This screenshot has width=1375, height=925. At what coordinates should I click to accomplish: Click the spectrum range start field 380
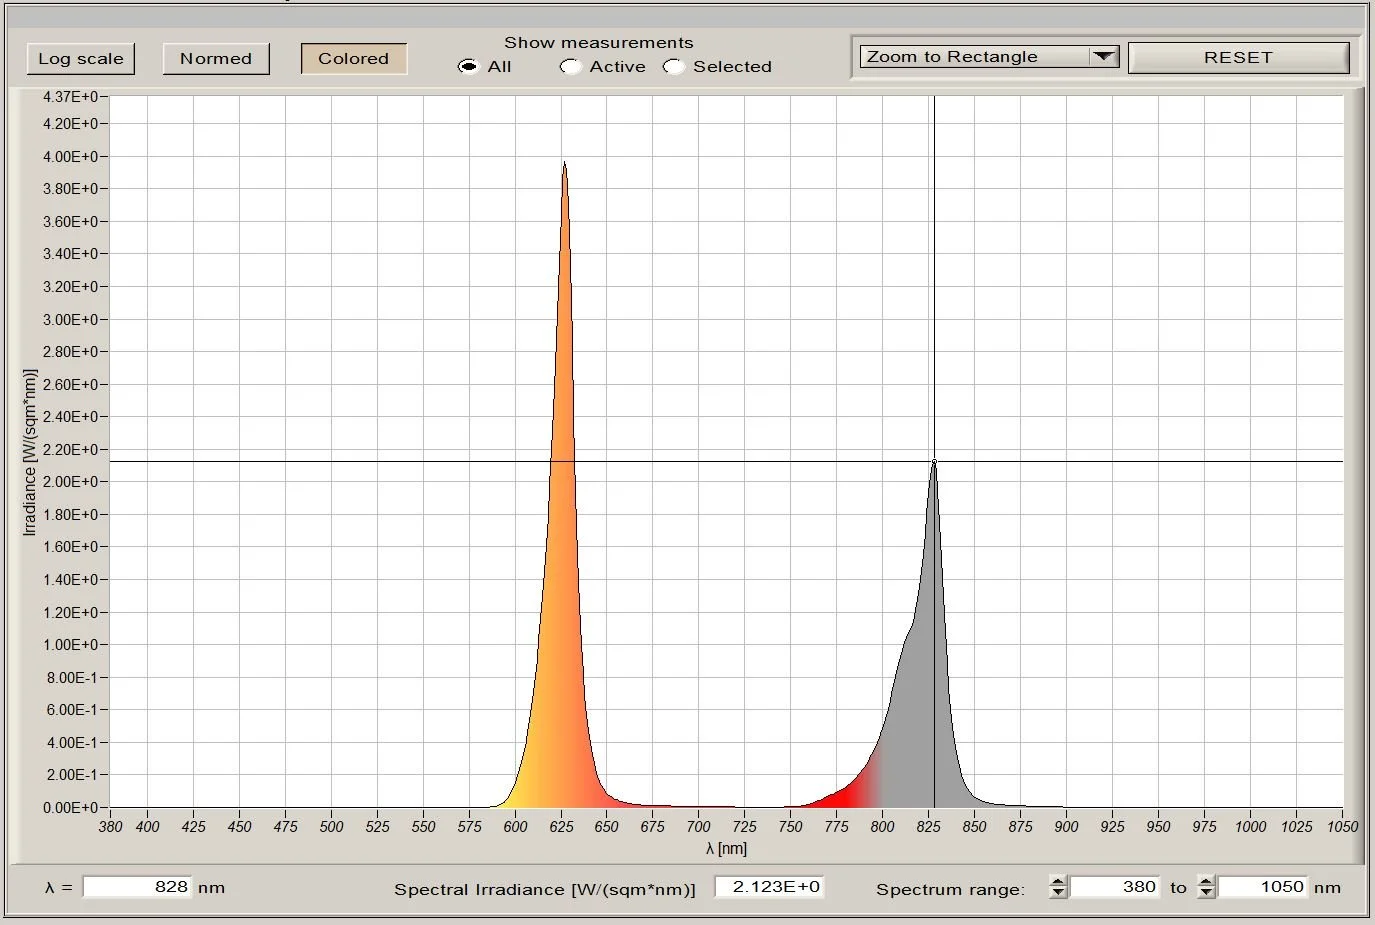pos(1115,887)
